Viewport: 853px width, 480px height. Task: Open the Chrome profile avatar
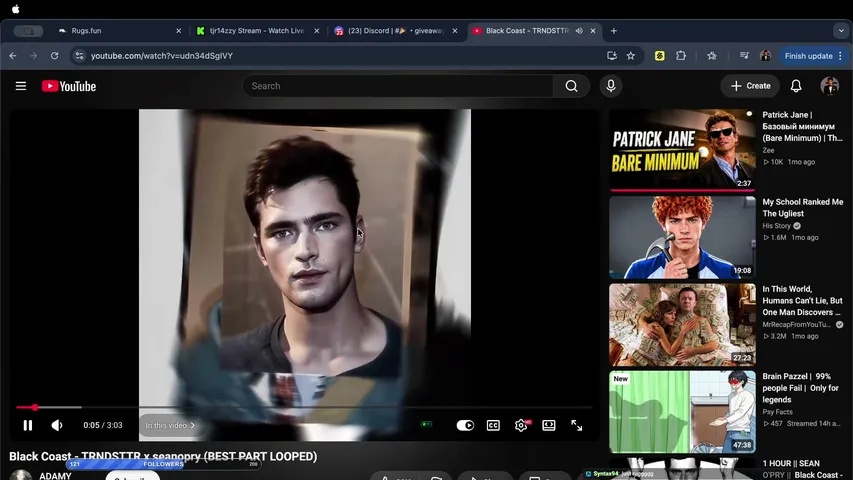[765, 56]
